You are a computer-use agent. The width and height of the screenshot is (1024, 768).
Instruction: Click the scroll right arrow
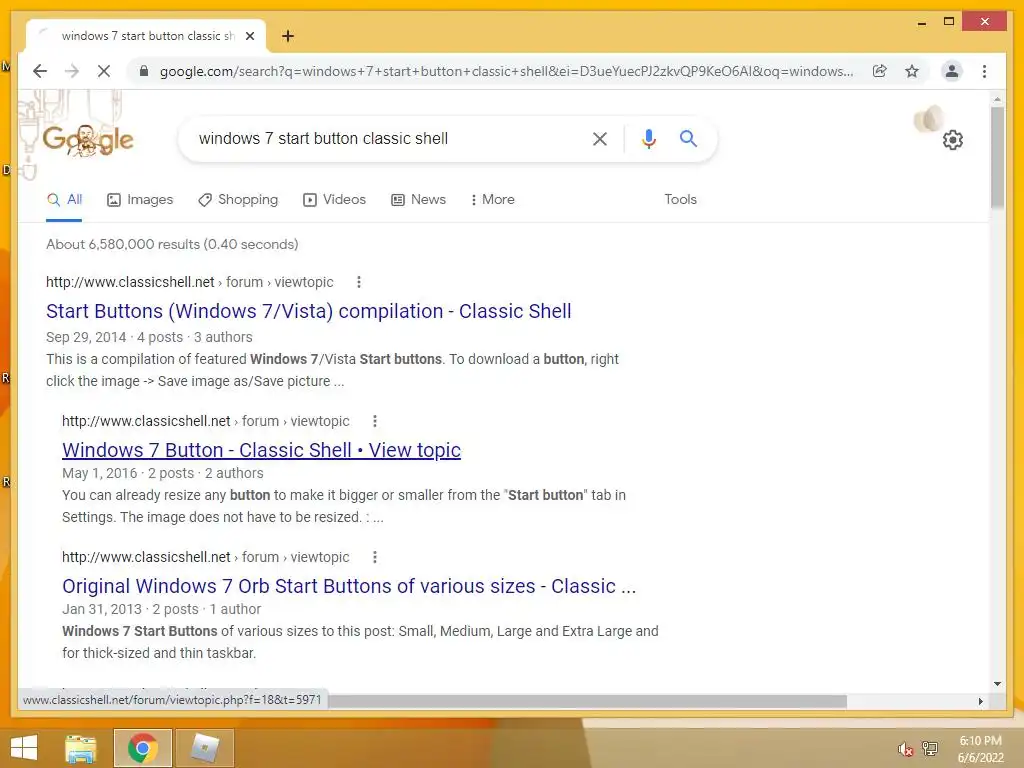pyautogui.click(x=980, y=701)
